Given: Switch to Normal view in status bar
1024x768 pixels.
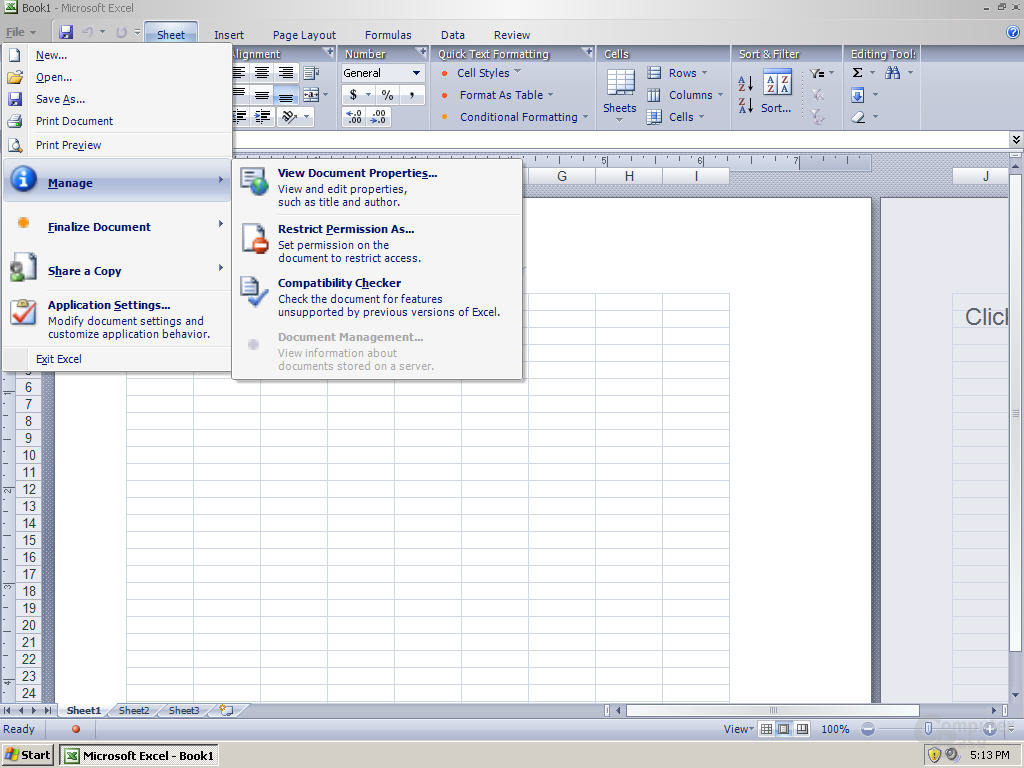Looking at the screenshot, I should coord(766,729).
